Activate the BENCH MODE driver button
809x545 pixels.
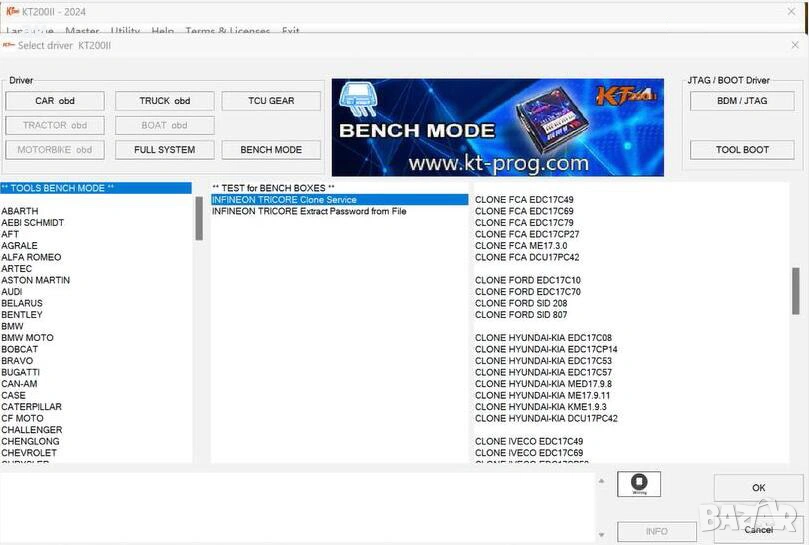point(271,150)
